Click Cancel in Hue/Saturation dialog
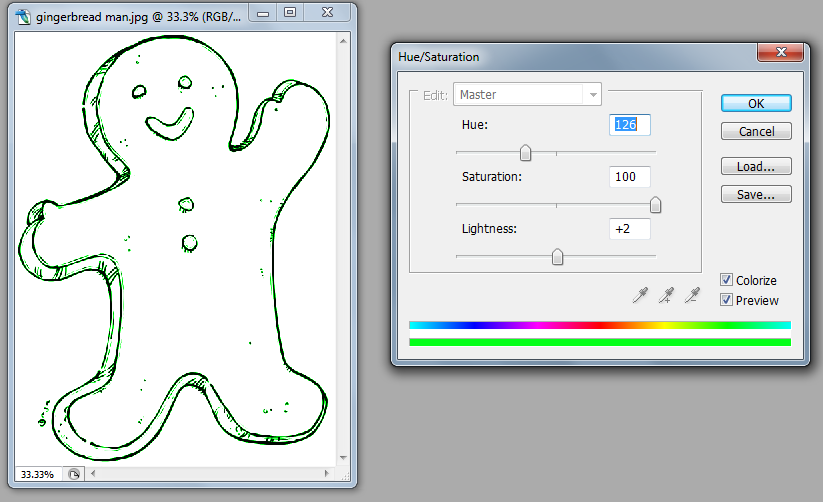The image size is (823, 502). coord(756,131)
